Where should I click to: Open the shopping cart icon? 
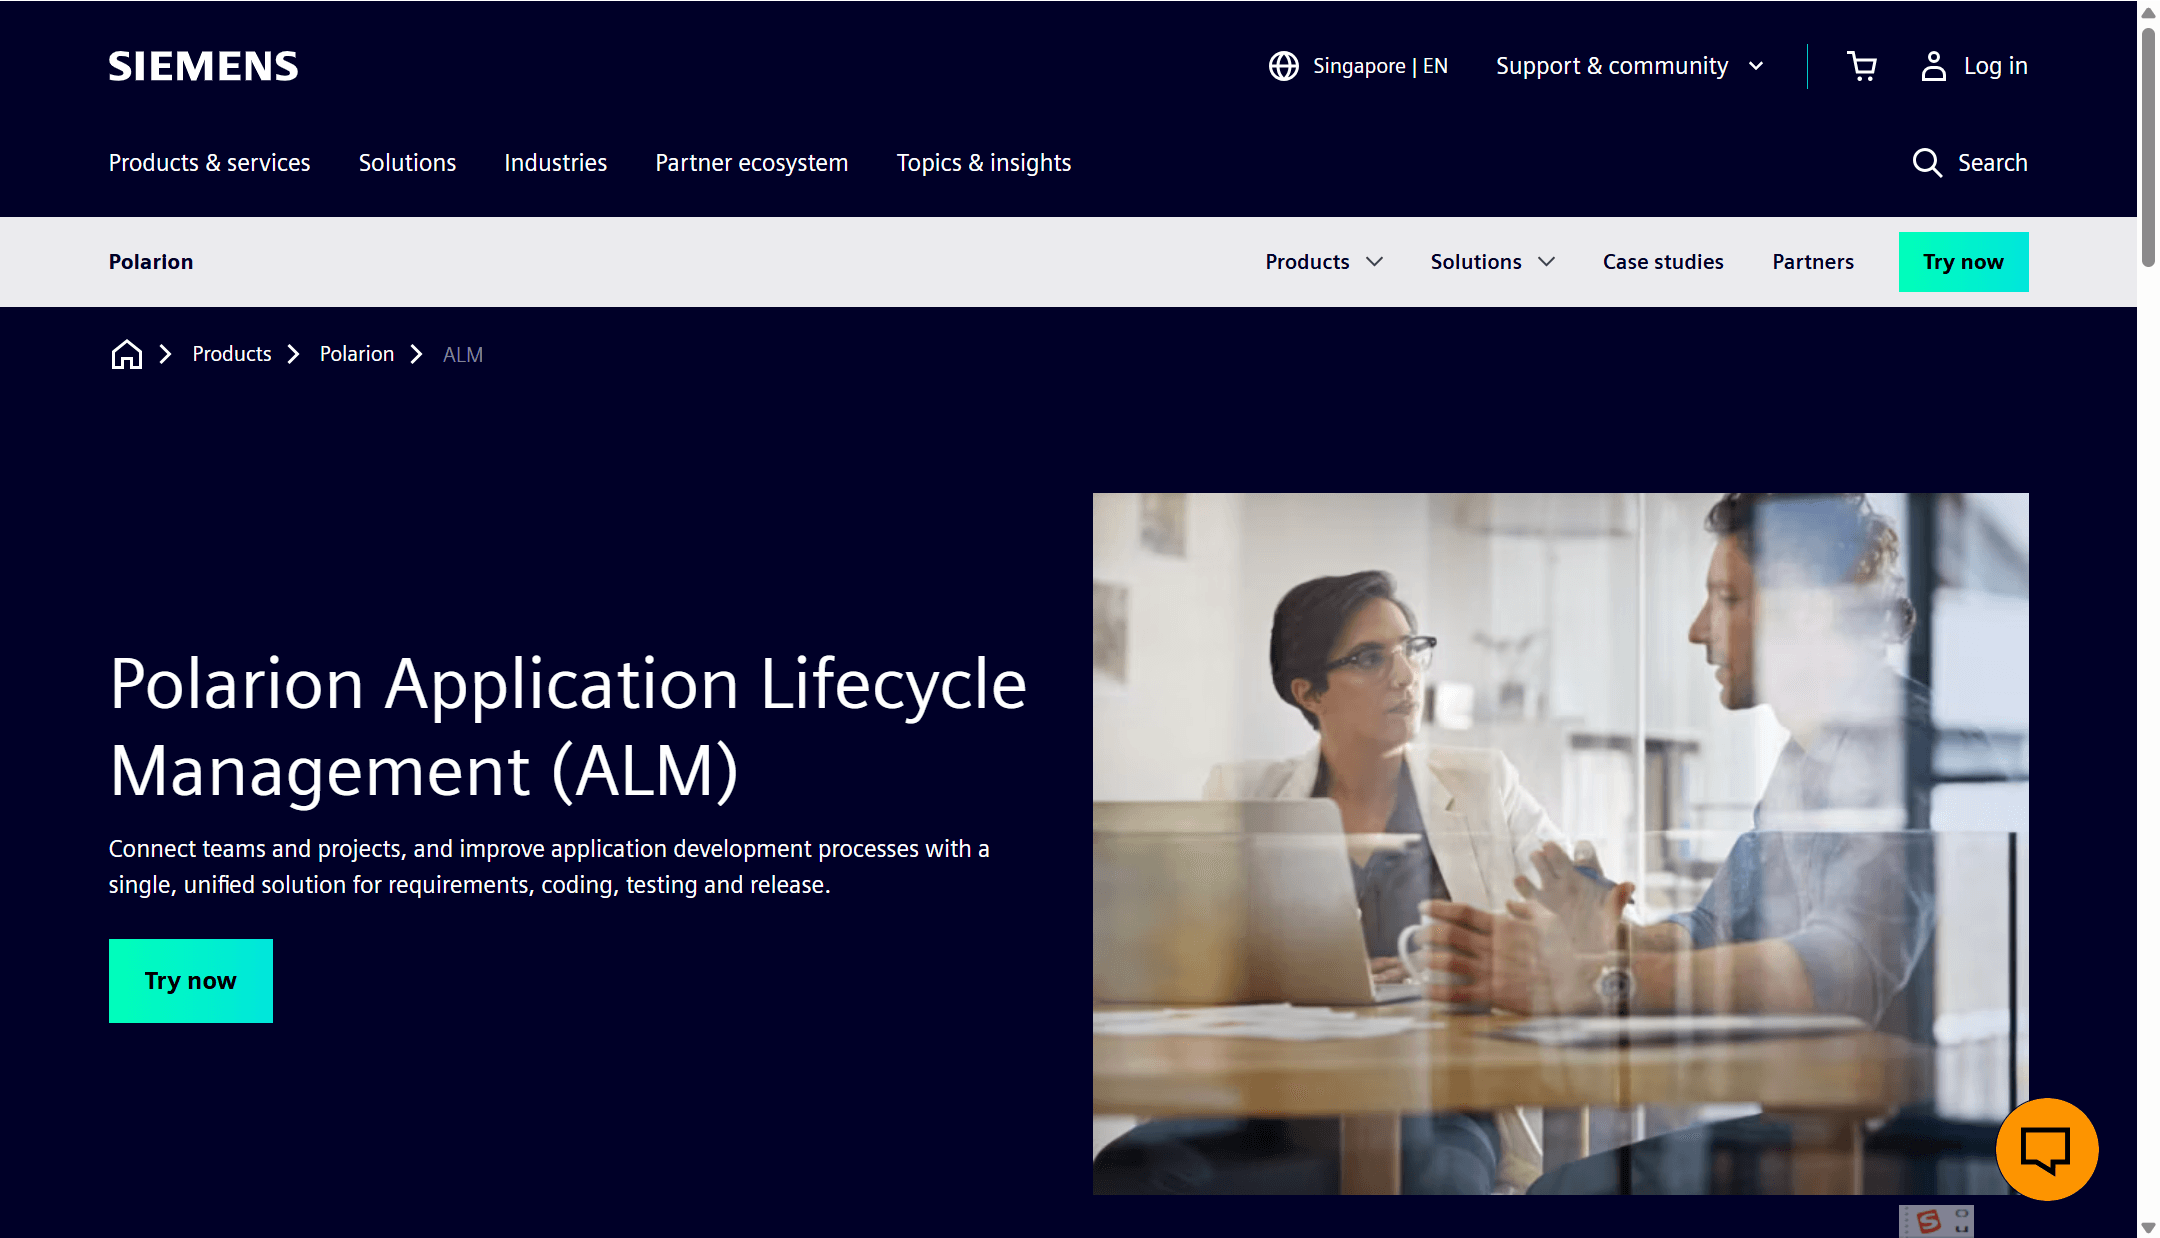[x=1862, y=66]
